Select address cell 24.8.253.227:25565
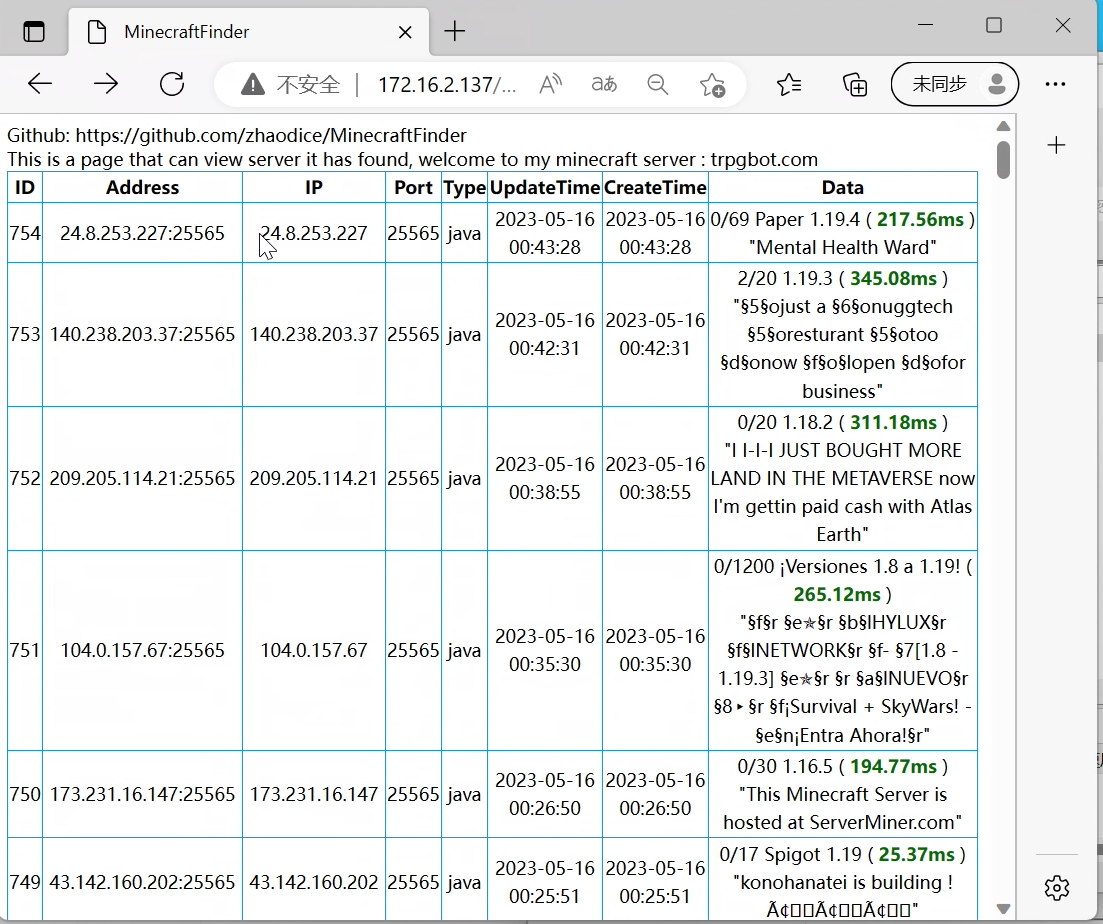Image resolution: width=1103 pixels, height=924 pixels. click(x=142, y=233)
